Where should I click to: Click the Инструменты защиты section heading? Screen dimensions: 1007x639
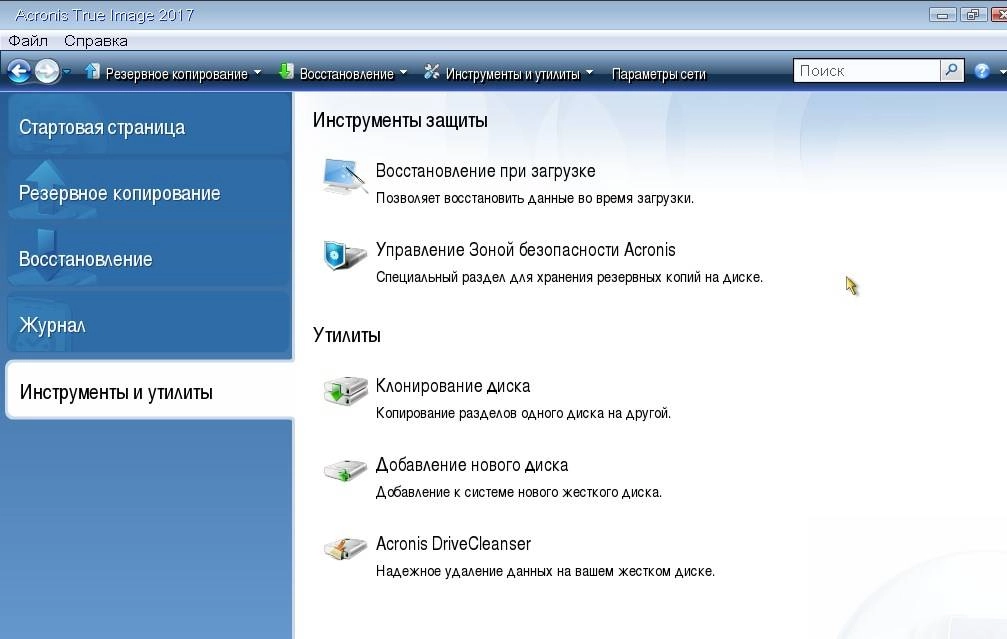click(x=400, y=121)
